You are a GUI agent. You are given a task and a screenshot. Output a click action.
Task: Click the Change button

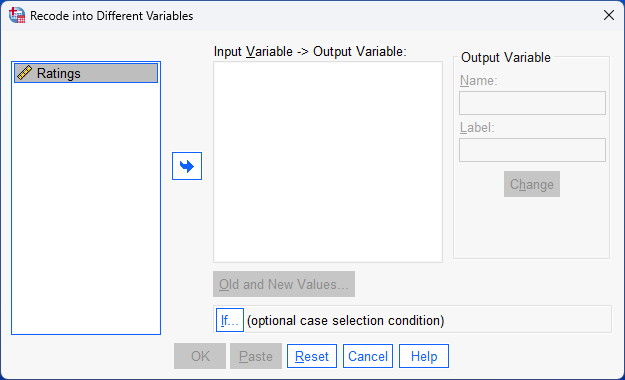click(532, 184)
